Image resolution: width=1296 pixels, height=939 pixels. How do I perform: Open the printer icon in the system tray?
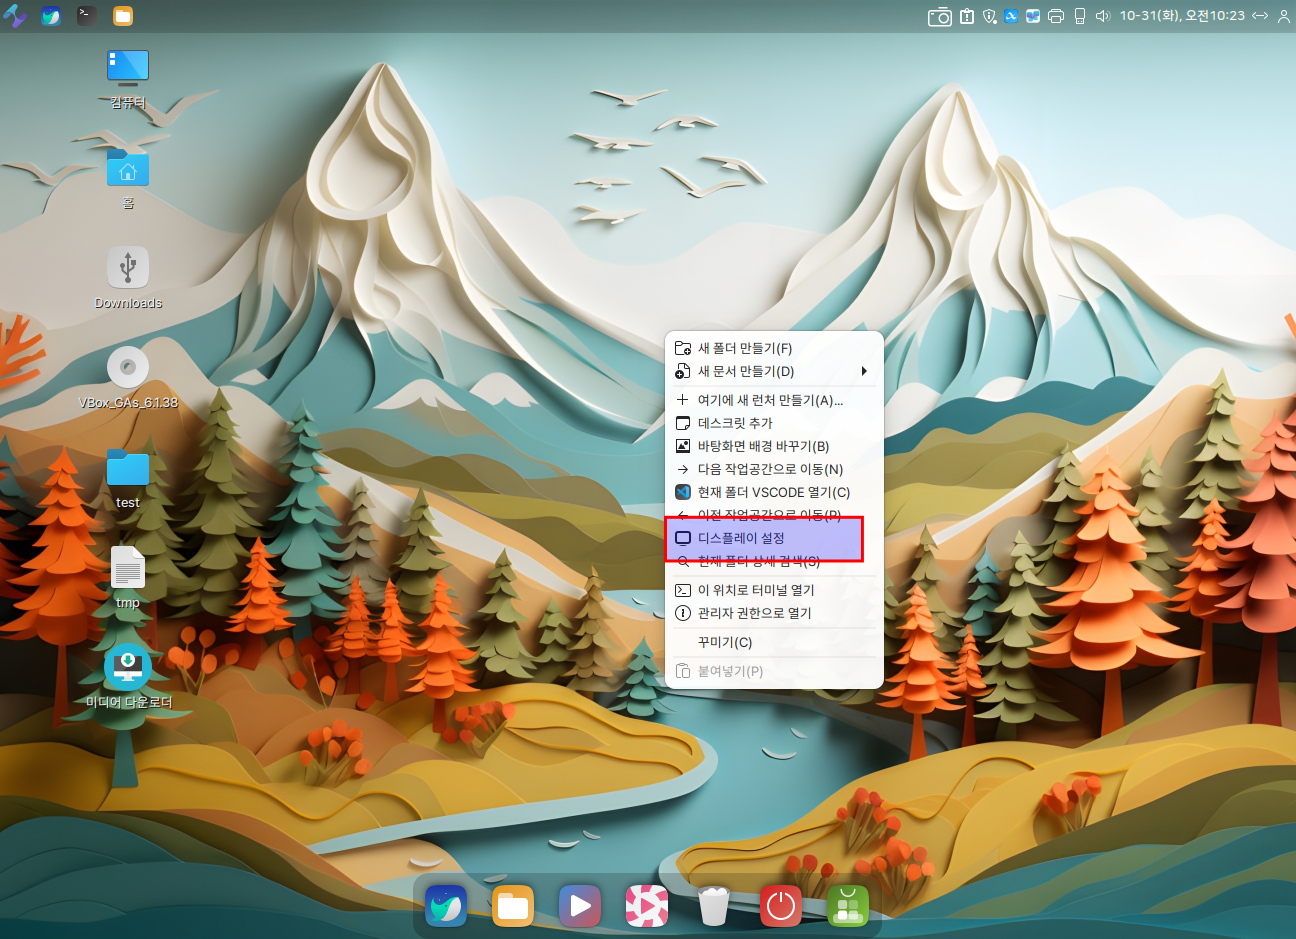tap(1056, 16)
